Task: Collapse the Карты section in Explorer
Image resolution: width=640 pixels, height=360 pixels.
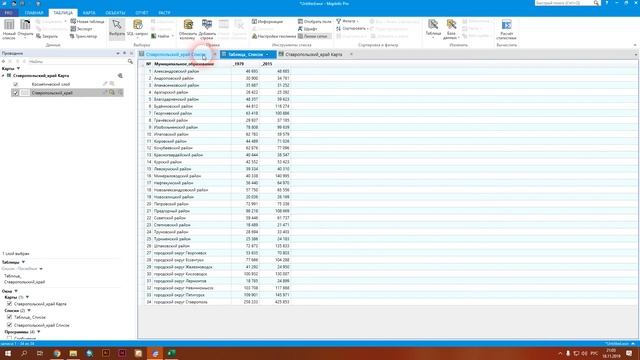Action: tap(18, 69)
